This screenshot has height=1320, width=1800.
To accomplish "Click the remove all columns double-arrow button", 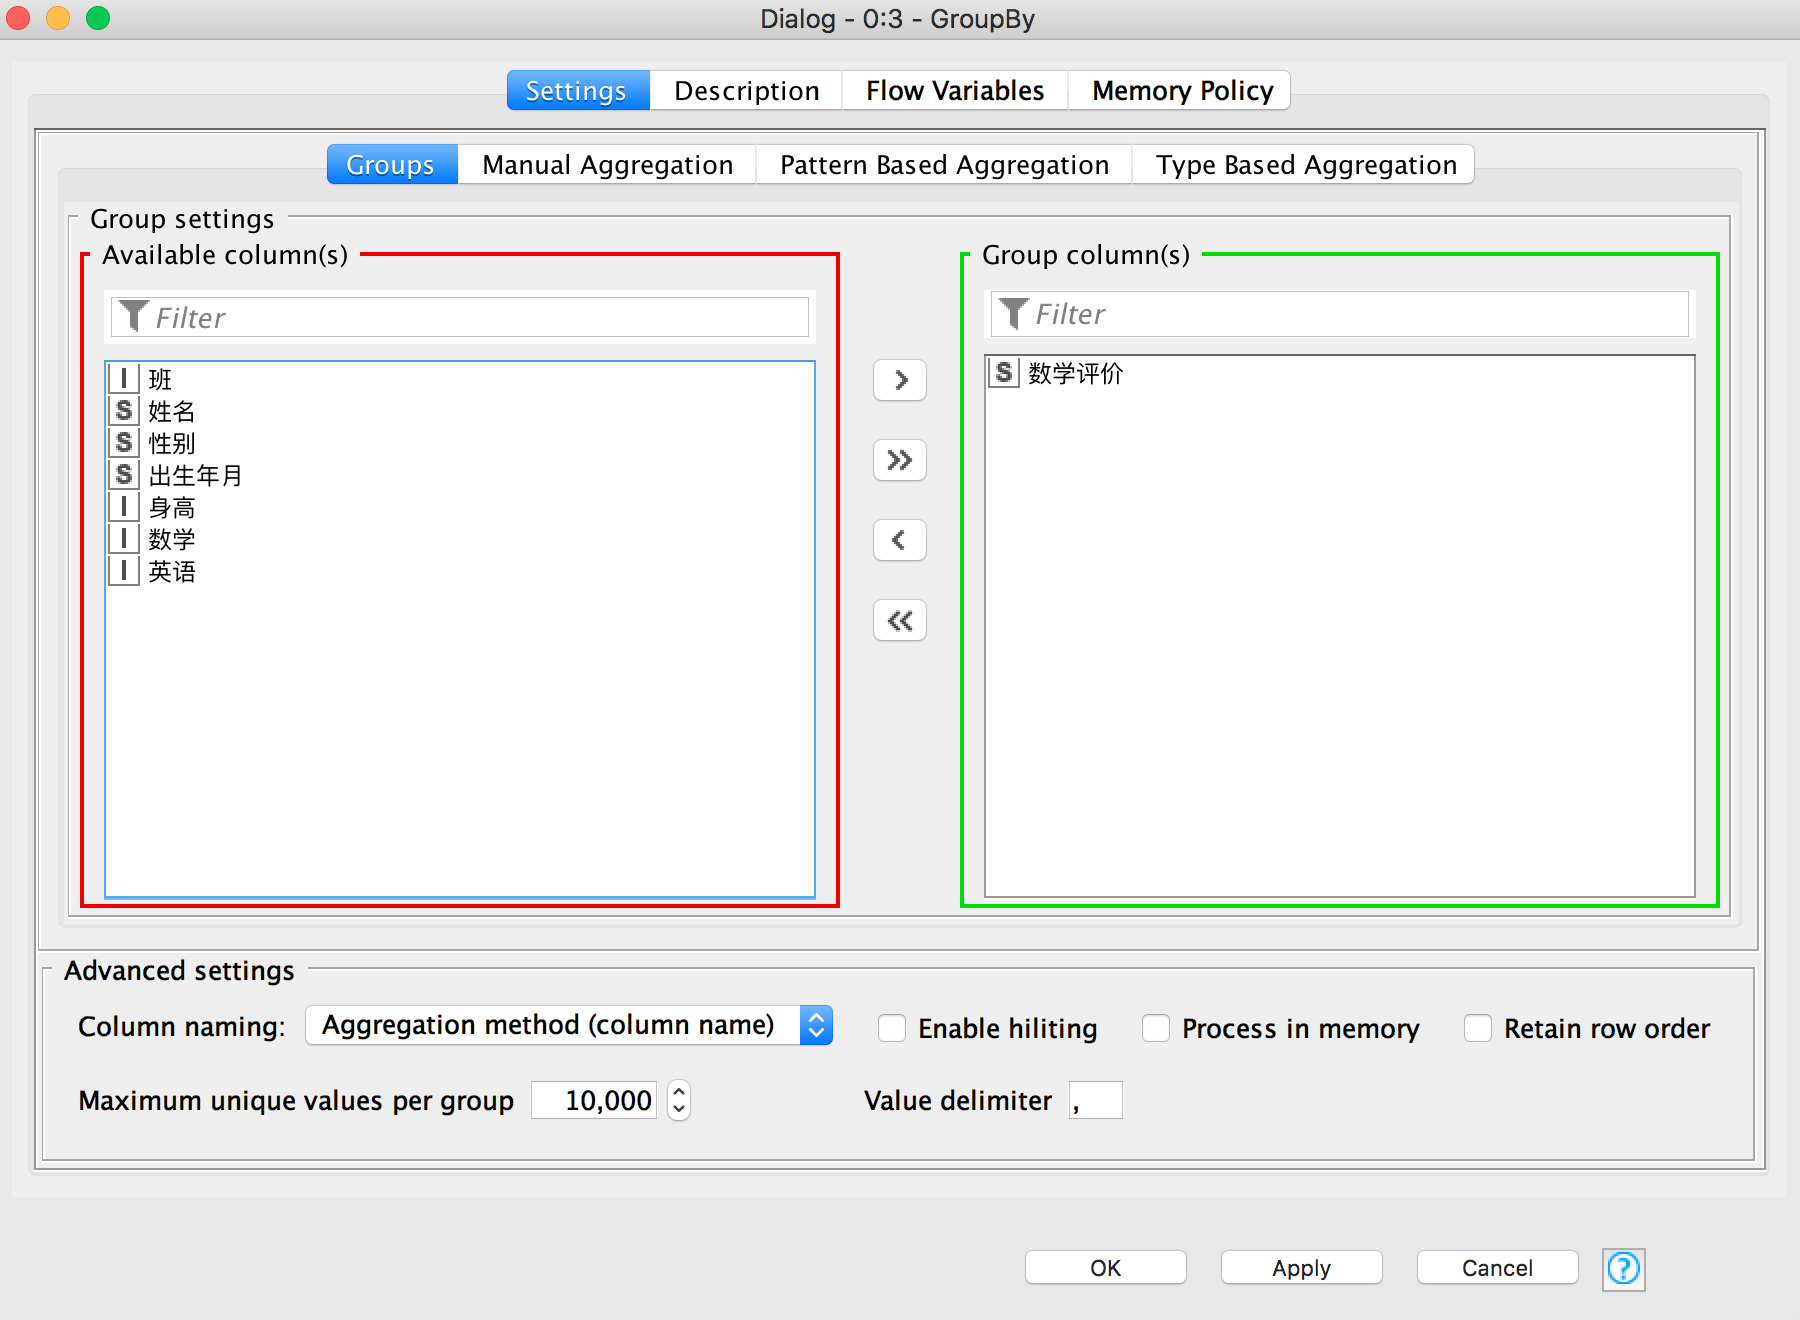I will click(900, 620).
